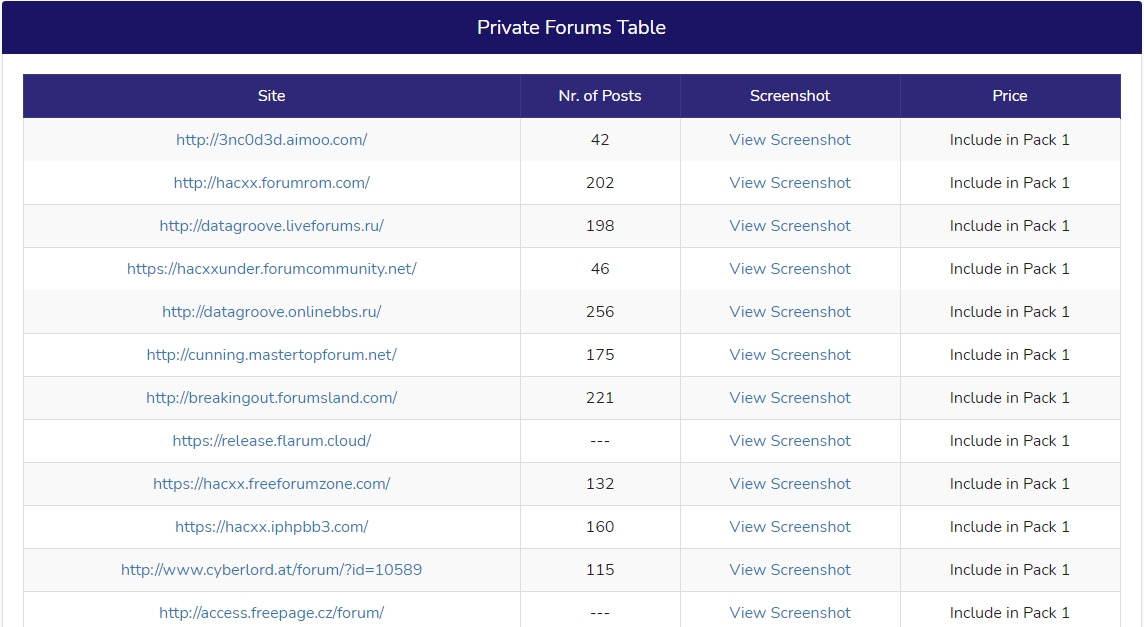Image resolution: width=1144 pixels, height=627 pixels.
Task: Visit the breakingout.forumsland.com link
Action: [271, 398]
